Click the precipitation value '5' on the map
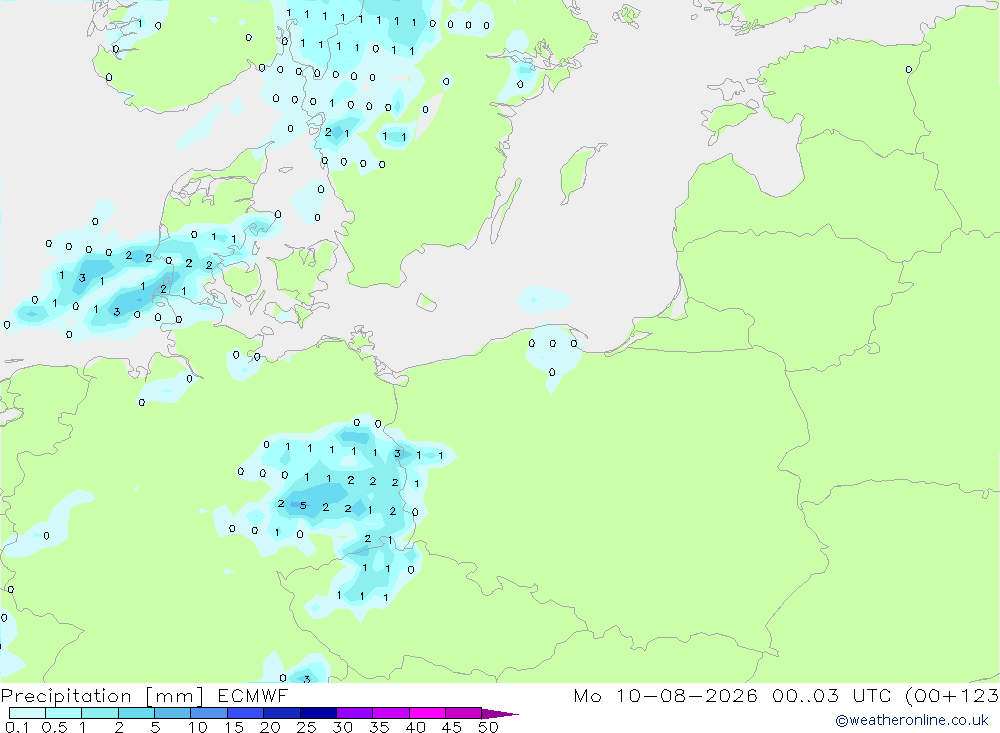Viewport: 1000px width, 733px height. point(303,505)
